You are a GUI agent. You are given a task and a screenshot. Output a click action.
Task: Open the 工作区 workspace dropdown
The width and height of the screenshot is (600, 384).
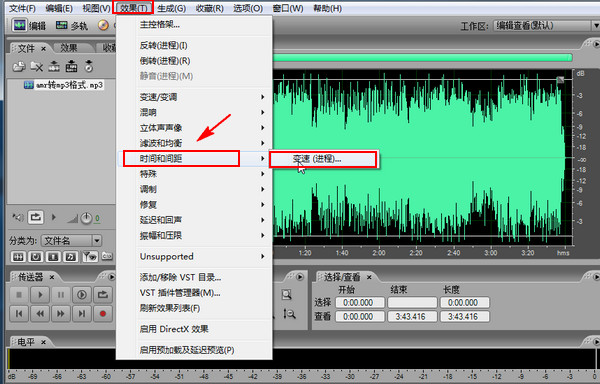click(546, 26)
